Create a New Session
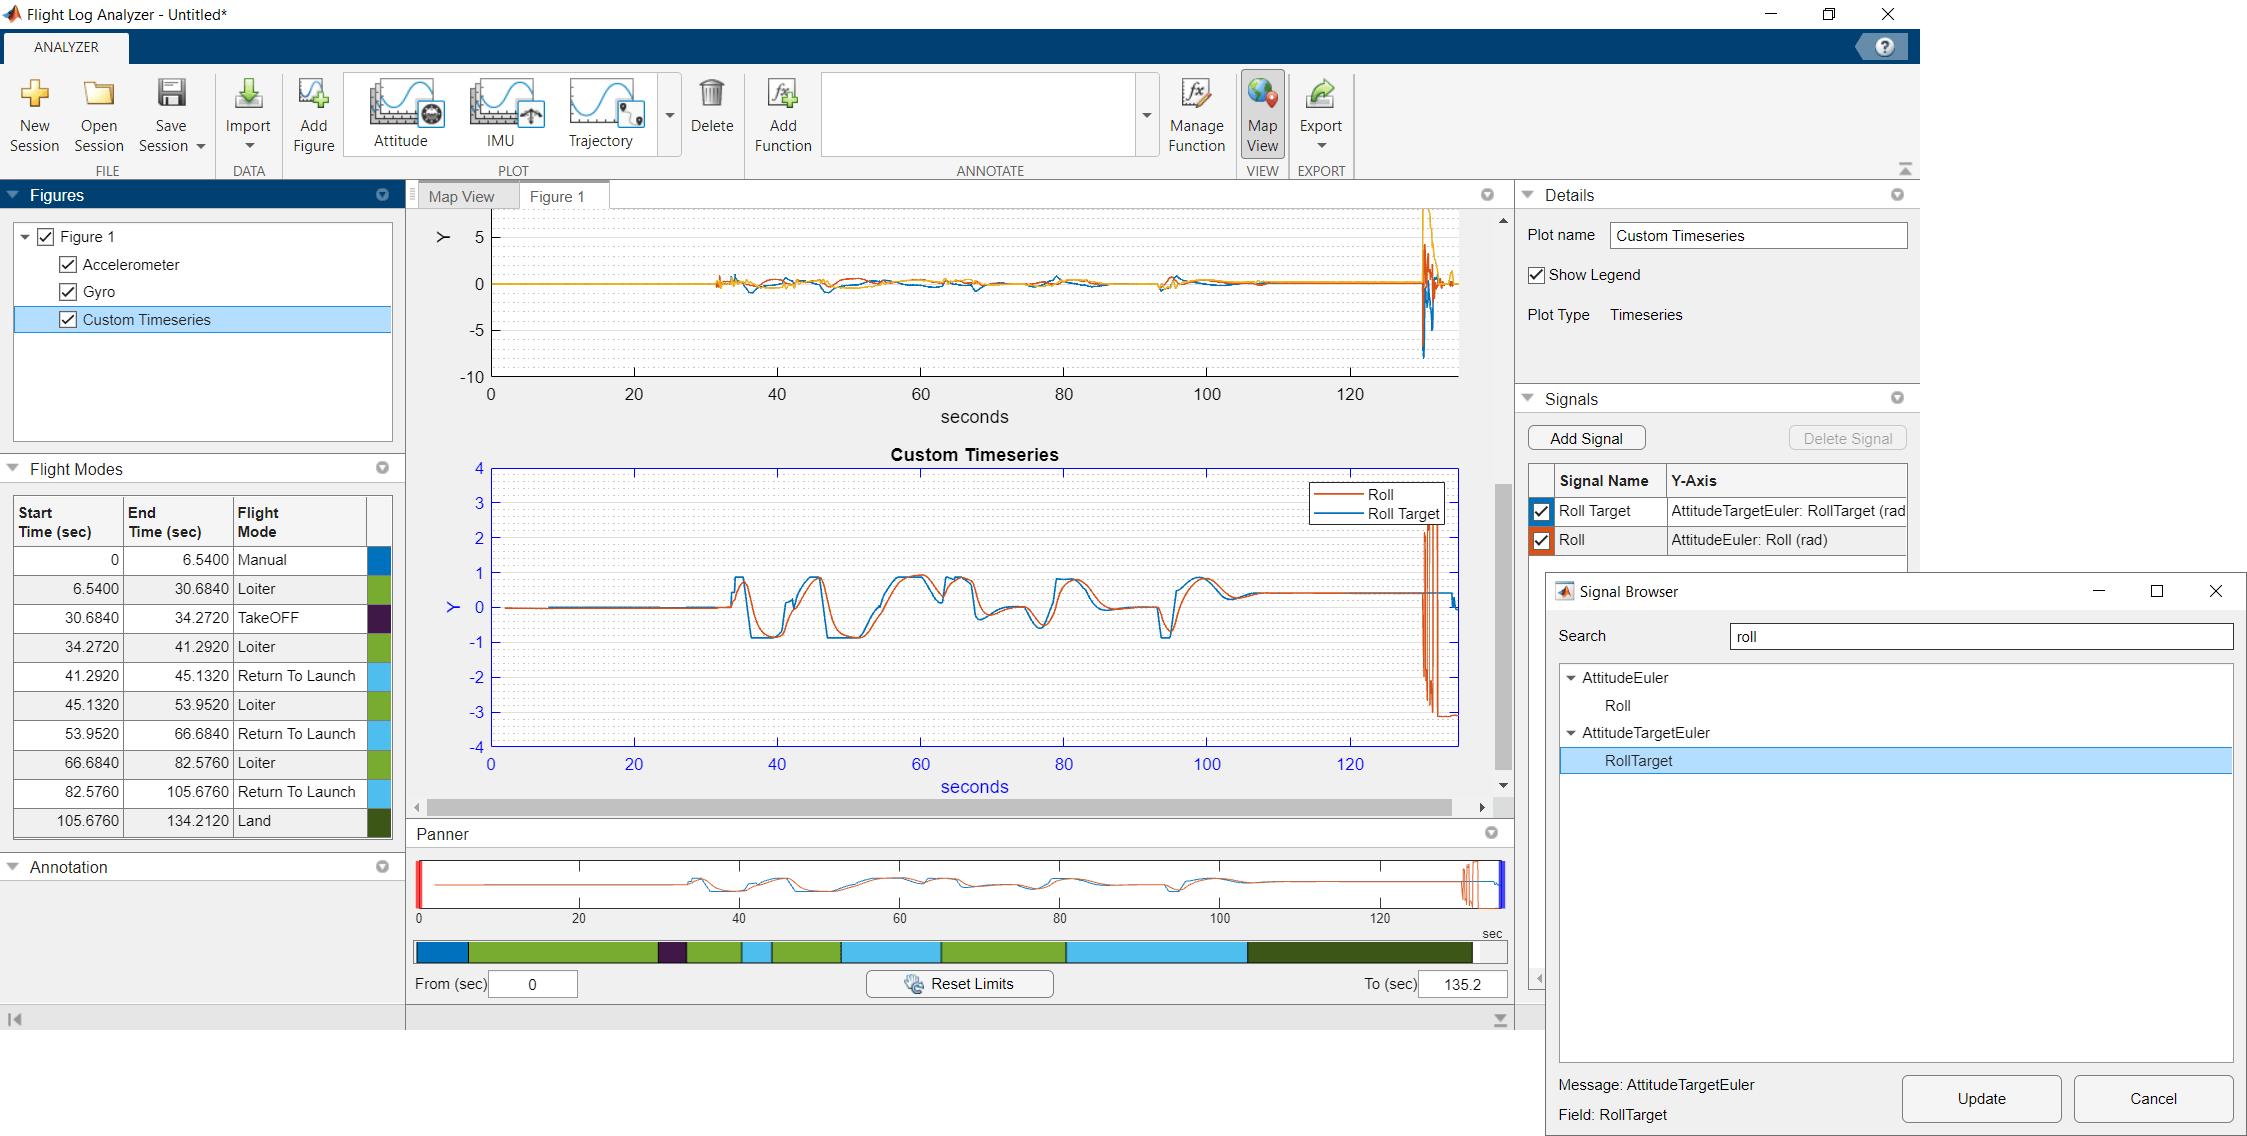Image resolution: width=2247 pixels, height=1136 pixels. click(x=34, y=115)
